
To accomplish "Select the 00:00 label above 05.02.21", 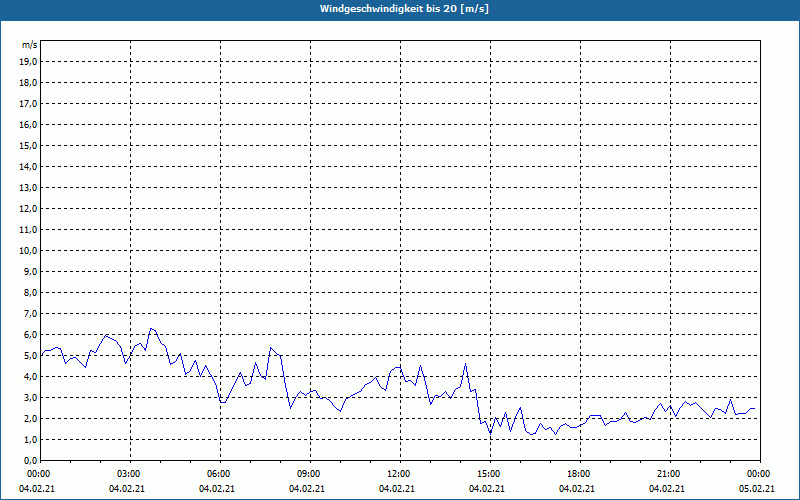I will 760,474.
